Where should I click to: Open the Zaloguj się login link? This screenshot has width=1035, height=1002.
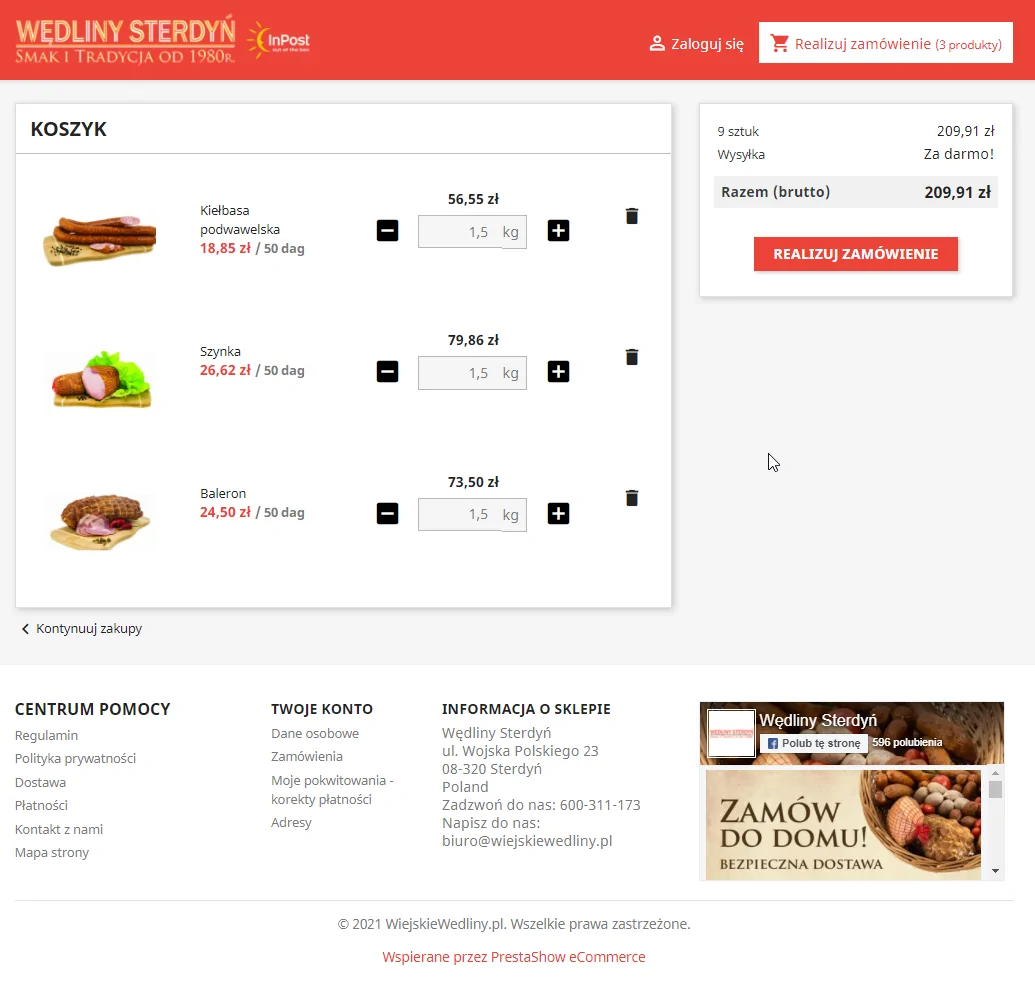697,44
